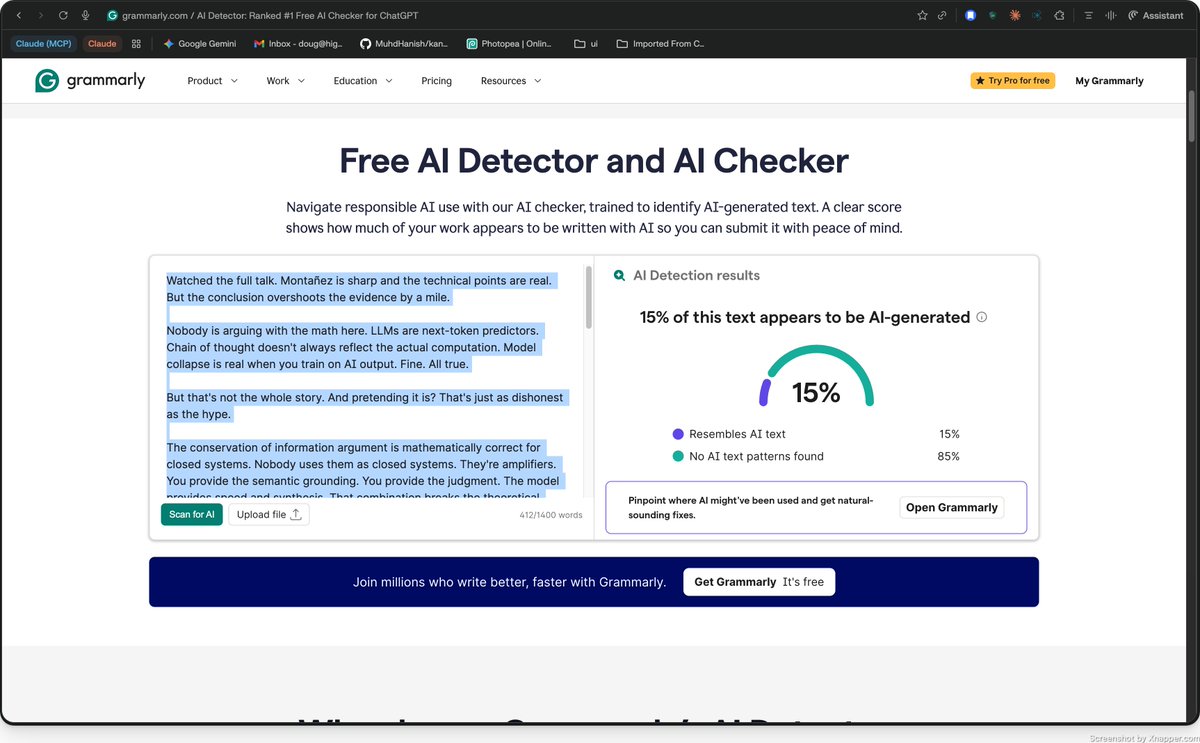Click the 85% value in results

click(949, 456)
